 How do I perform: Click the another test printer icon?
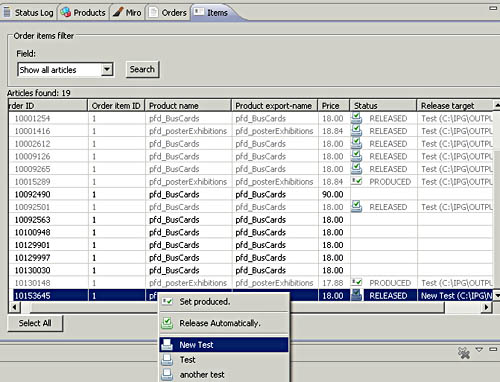click(x=167, y=374)
